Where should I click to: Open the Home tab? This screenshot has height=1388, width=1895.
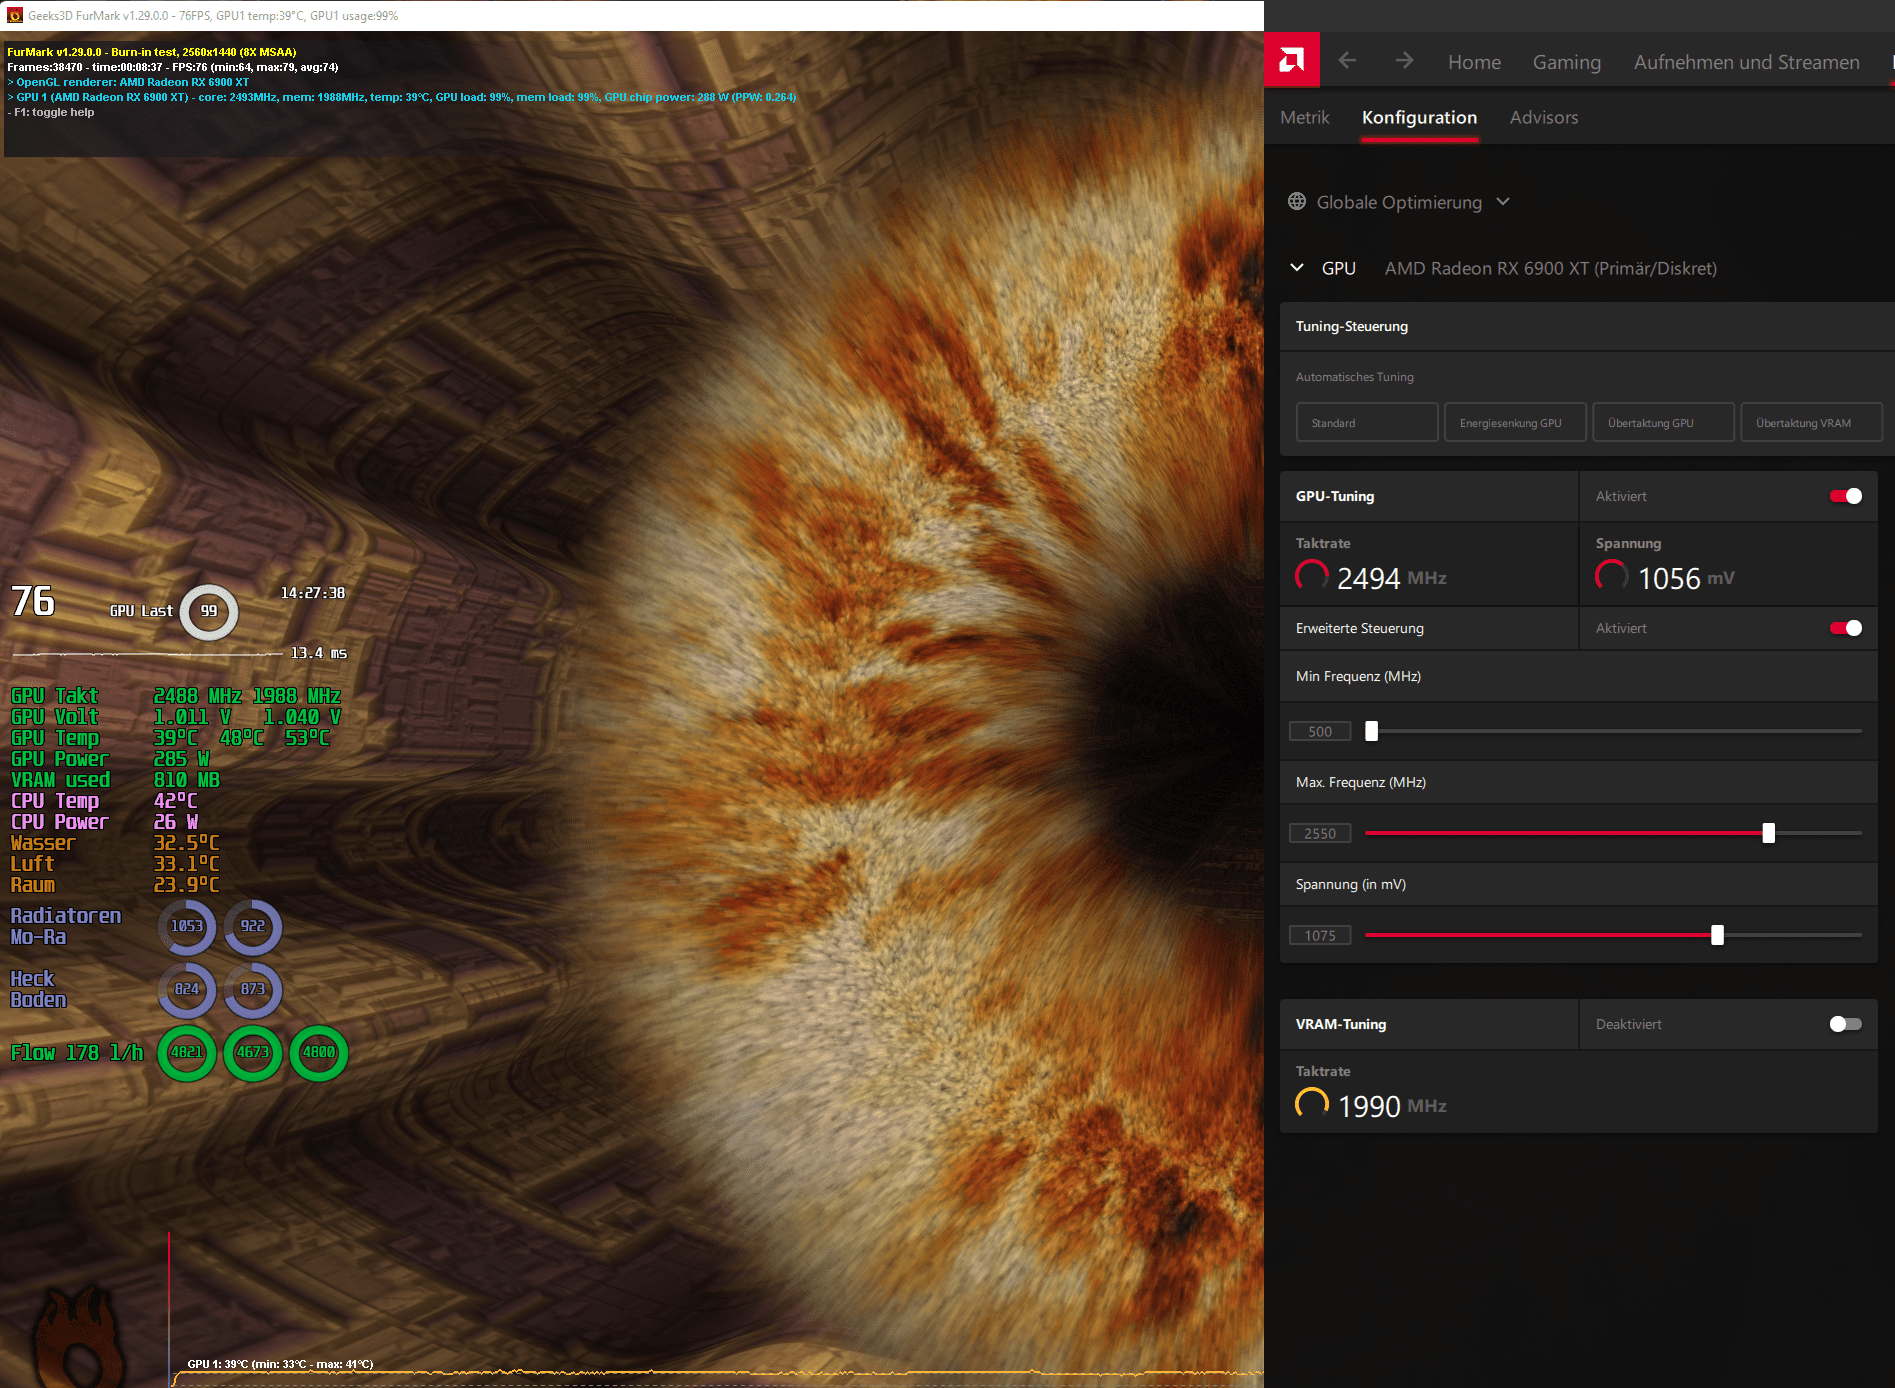tap(1474, 62)
